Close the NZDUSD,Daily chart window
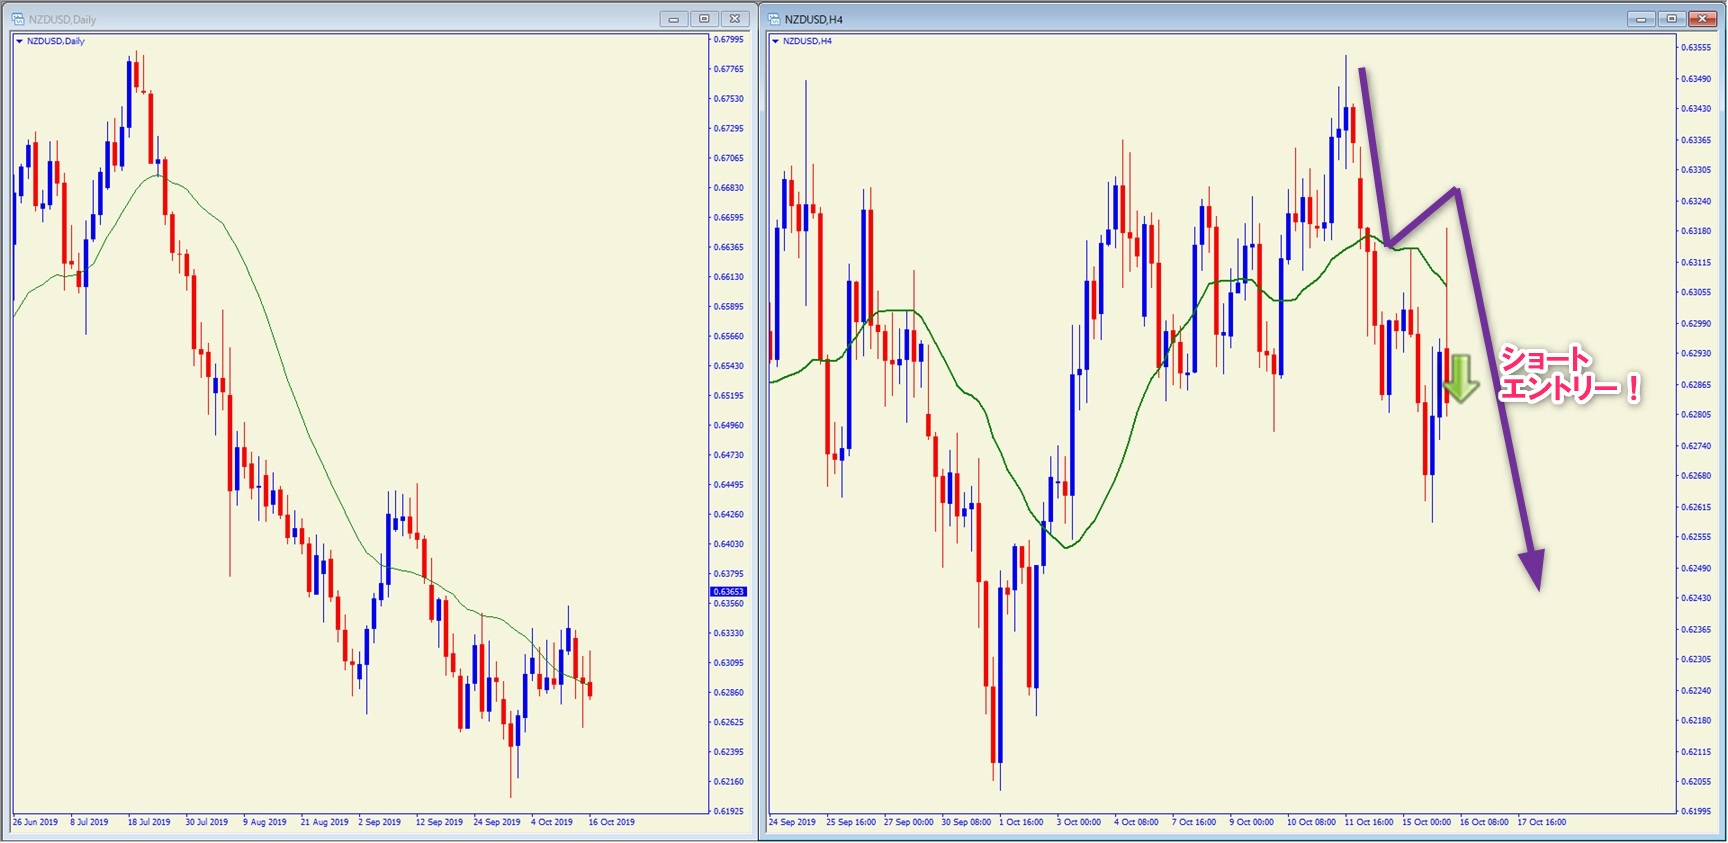Image resolution: width=1728 pixels, height=843 pixels. [735, 19]
